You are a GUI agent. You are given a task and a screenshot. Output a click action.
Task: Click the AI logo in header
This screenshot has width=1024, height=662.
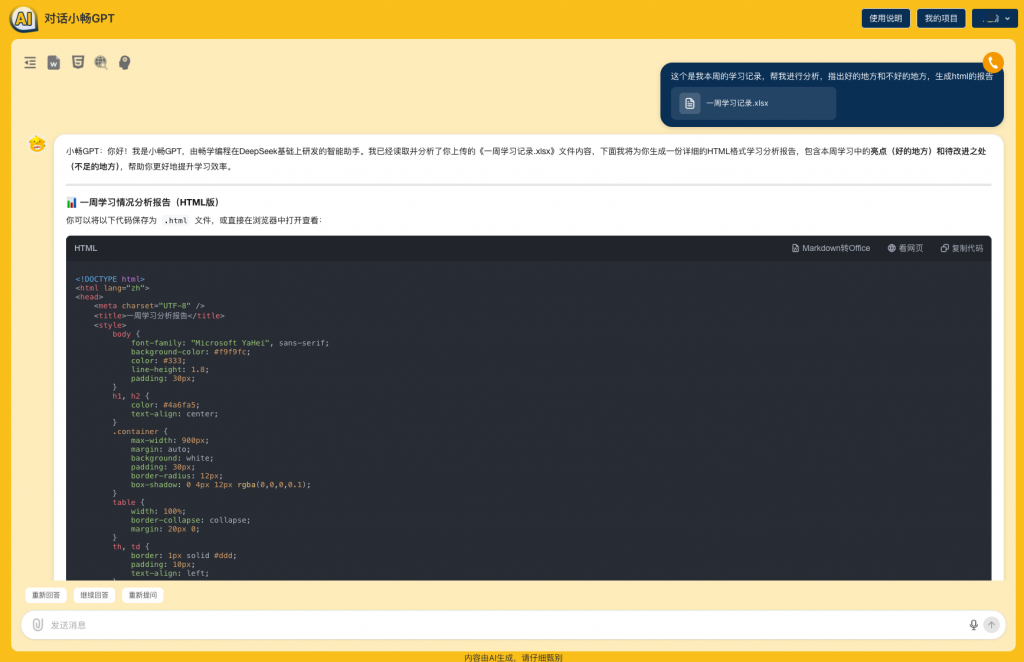pyautogui.click(x=23, y=18)
